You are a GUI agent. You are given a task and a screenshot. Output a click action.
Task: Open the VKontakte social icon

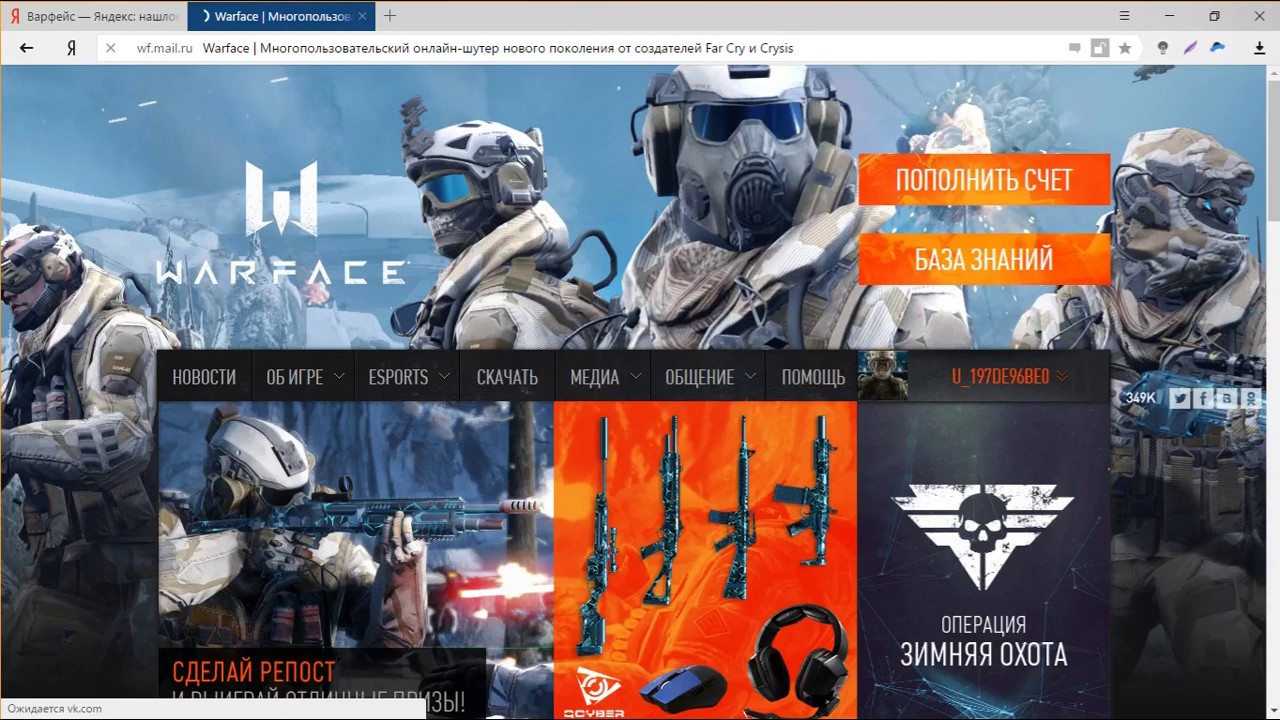tap(1228, 398)
